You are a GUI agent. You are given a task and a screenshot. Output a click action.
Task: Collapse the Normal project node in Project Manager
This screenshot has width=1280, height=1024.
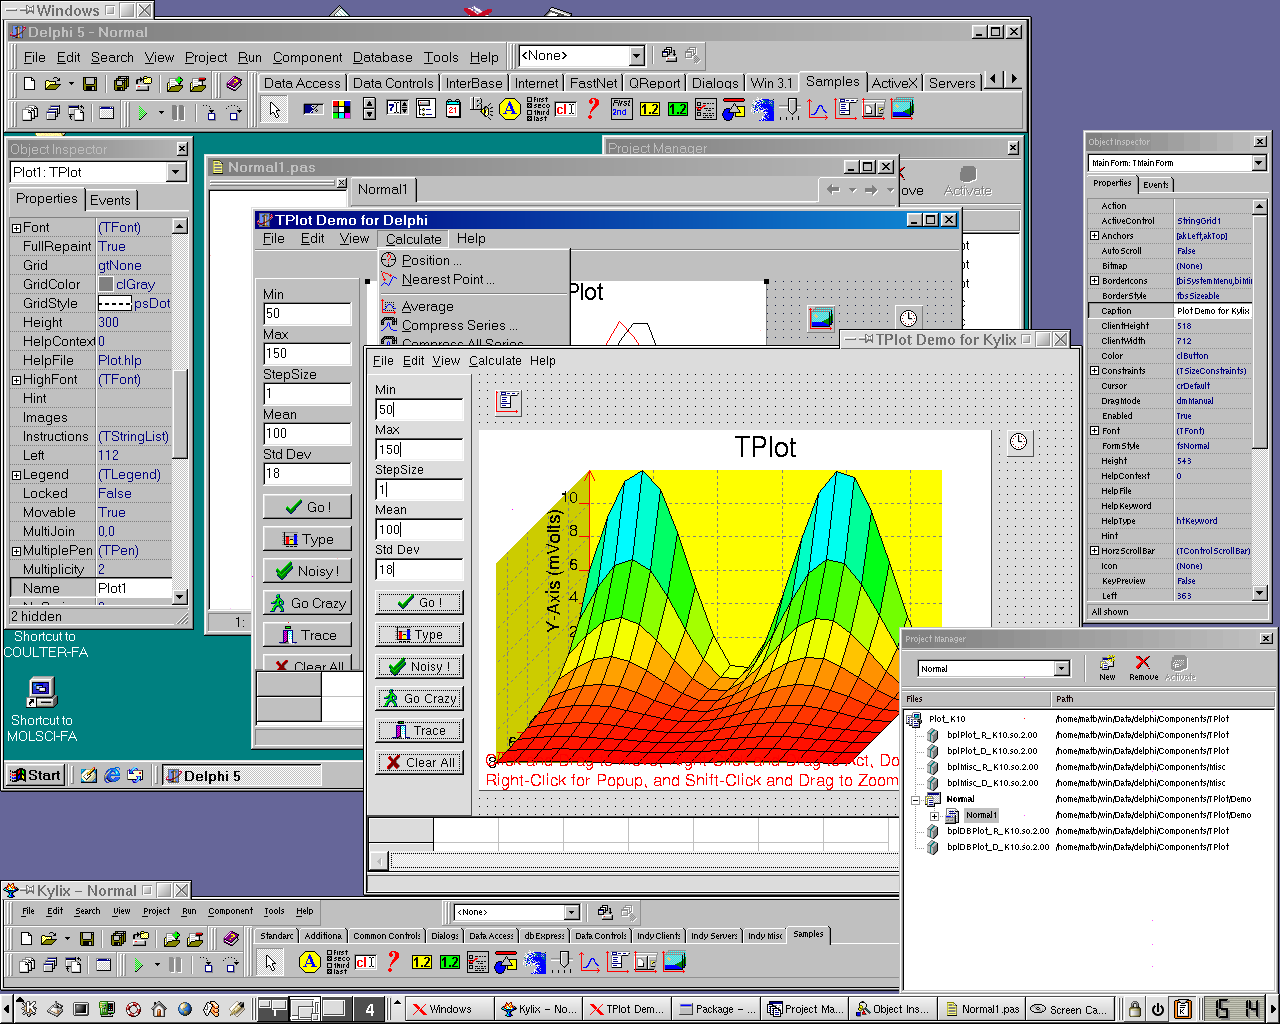click(915, 800)
